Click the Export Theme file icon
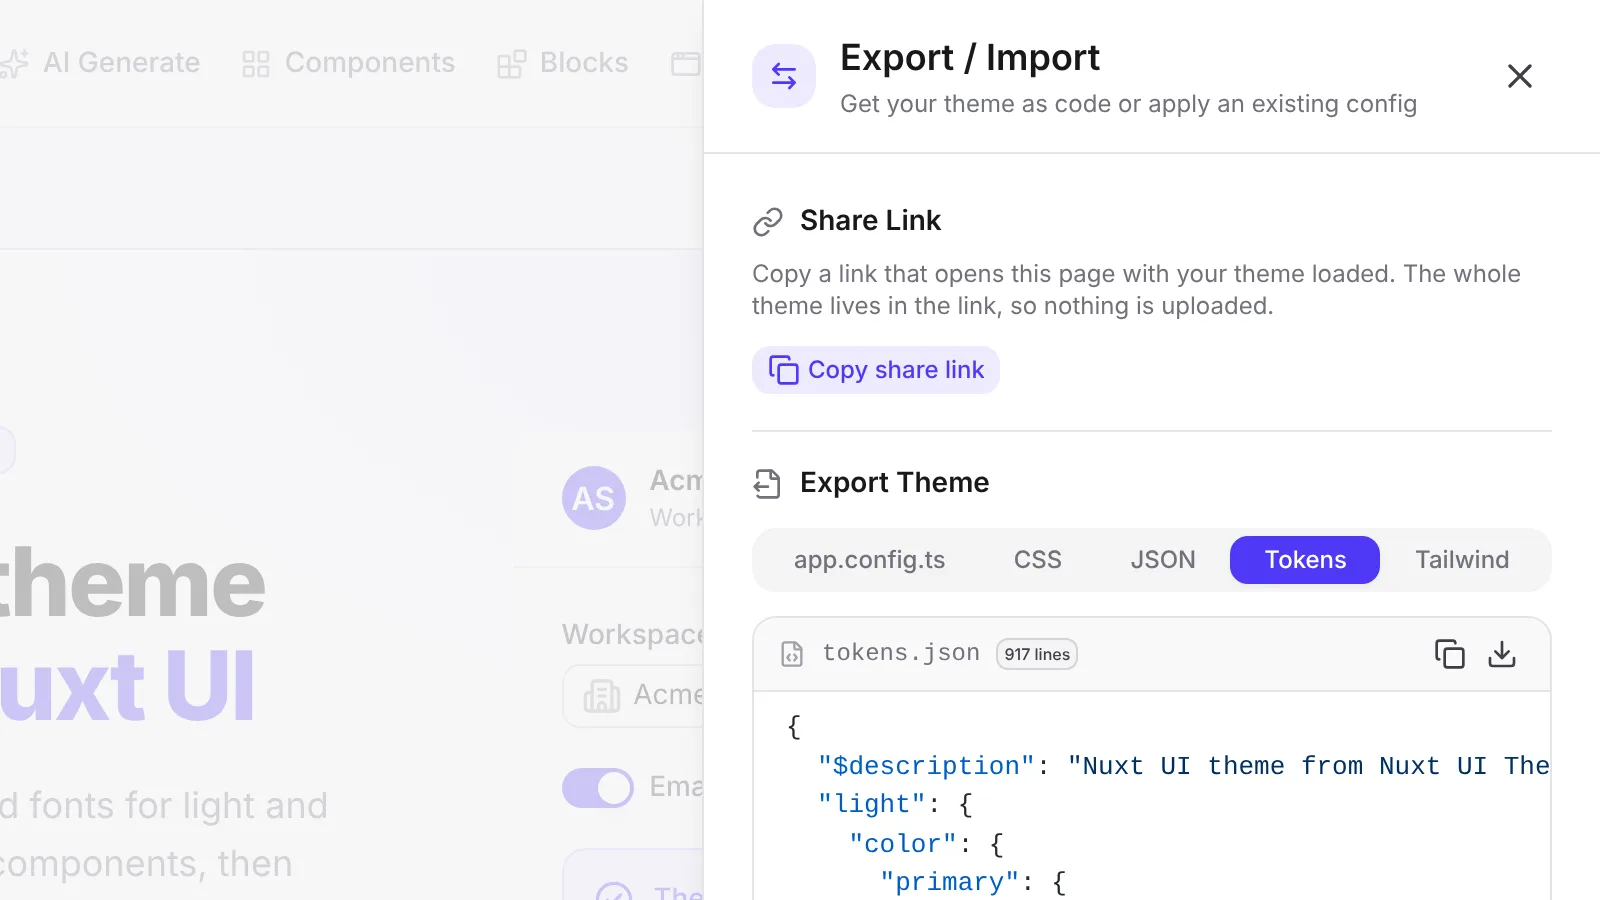Image resolution: width=1600 pixels, height=900 pixels. [x=767, y=484]
